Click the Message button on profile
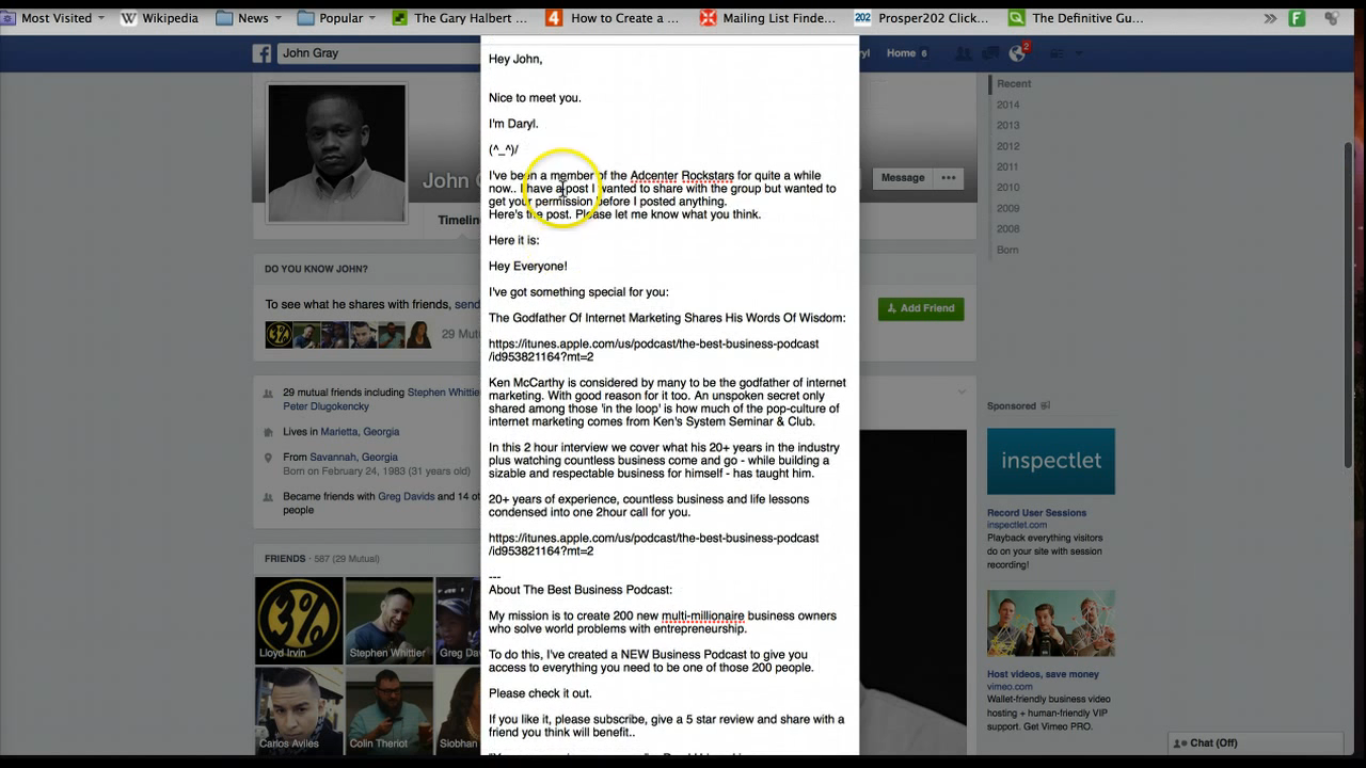Image resolution: width=1366 pixels, height=768 pixels. [903, 178]
